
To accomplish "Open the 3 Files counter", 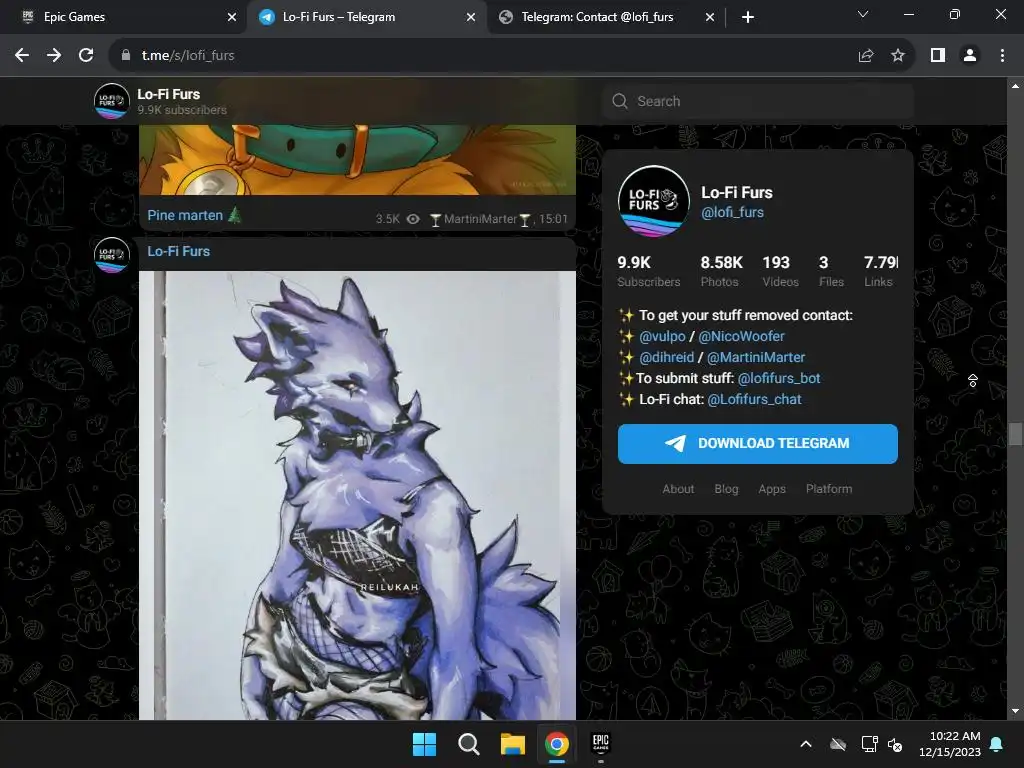I will (x=831, y=272).
